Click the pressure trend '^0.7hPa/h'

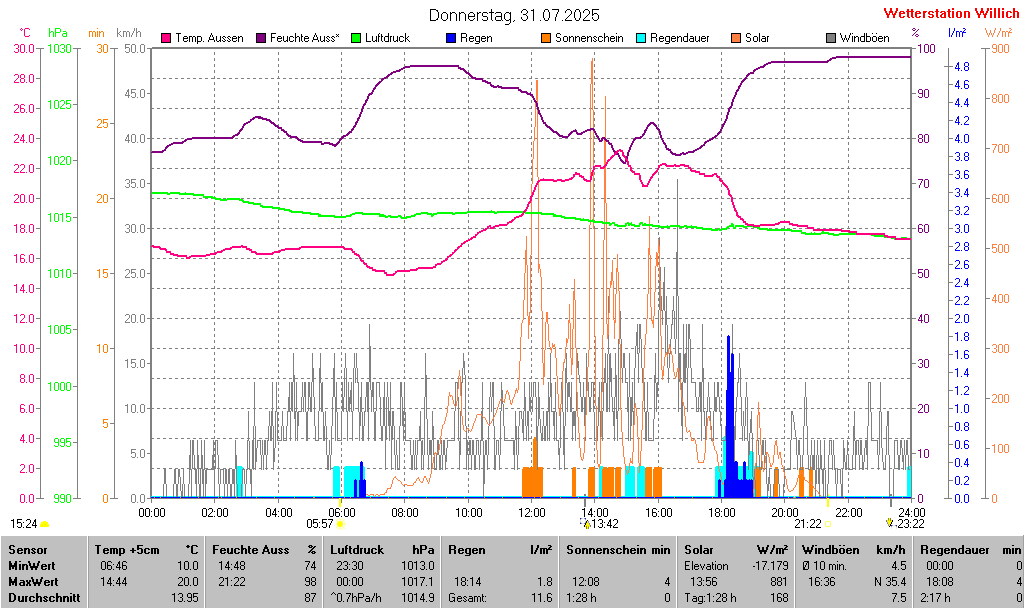(x=356, y=597)
